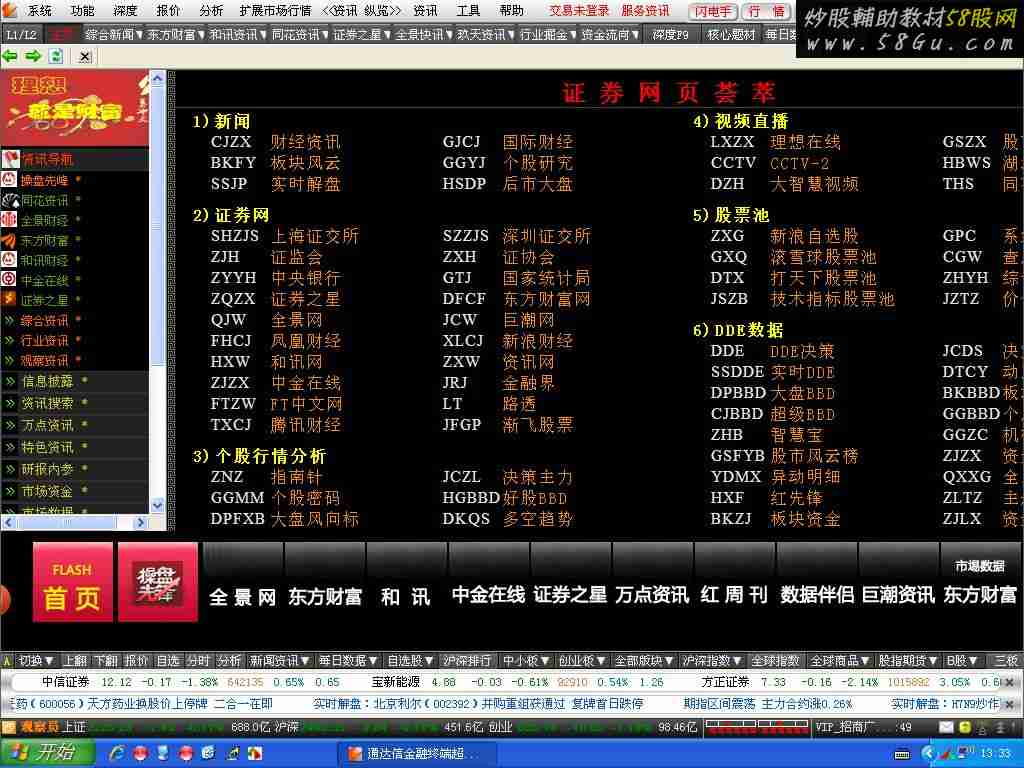1024x768 pixels.
Task: Close the news ticker row
Action: pos(1010,703)
